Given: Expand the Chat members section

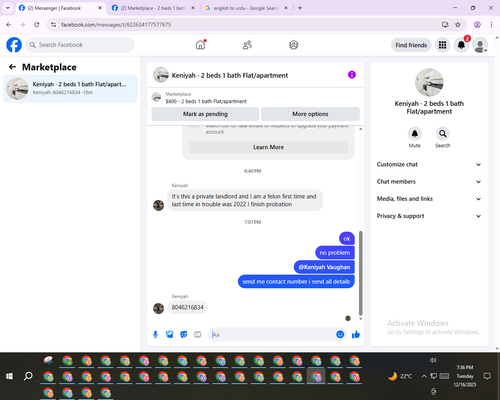Looking at the screenshot, I should coord(429,182).
